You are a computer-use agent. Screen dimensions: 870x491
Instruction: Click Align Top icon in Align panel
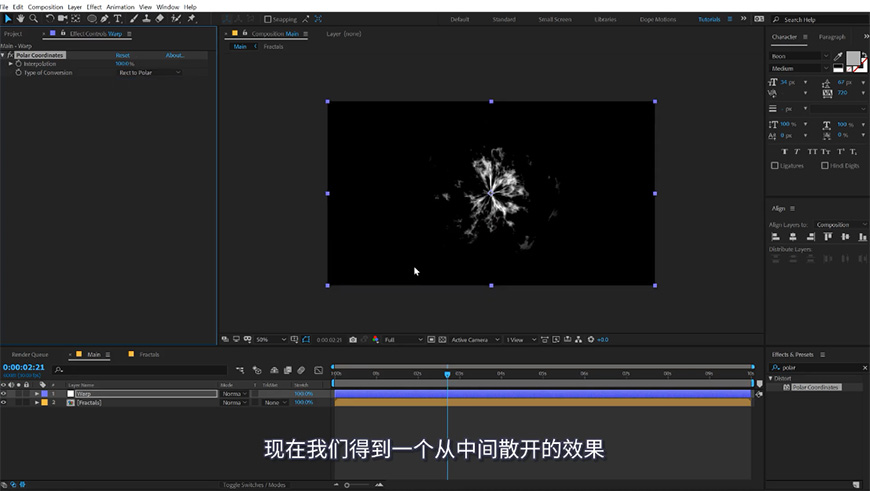coord(828,237)
